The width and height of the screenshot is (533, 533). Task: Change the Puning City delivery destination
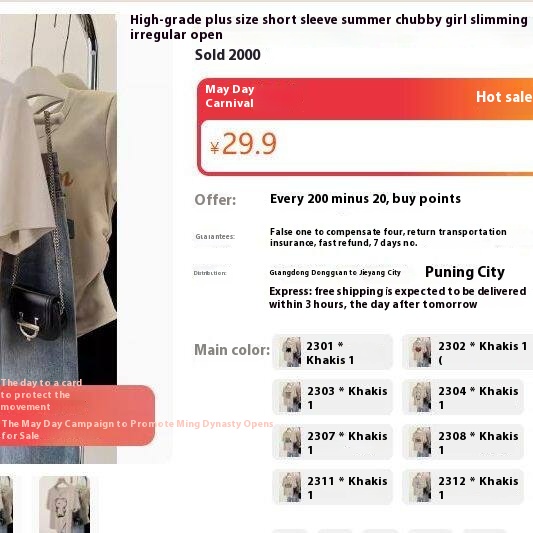click(x=465, y=272)
